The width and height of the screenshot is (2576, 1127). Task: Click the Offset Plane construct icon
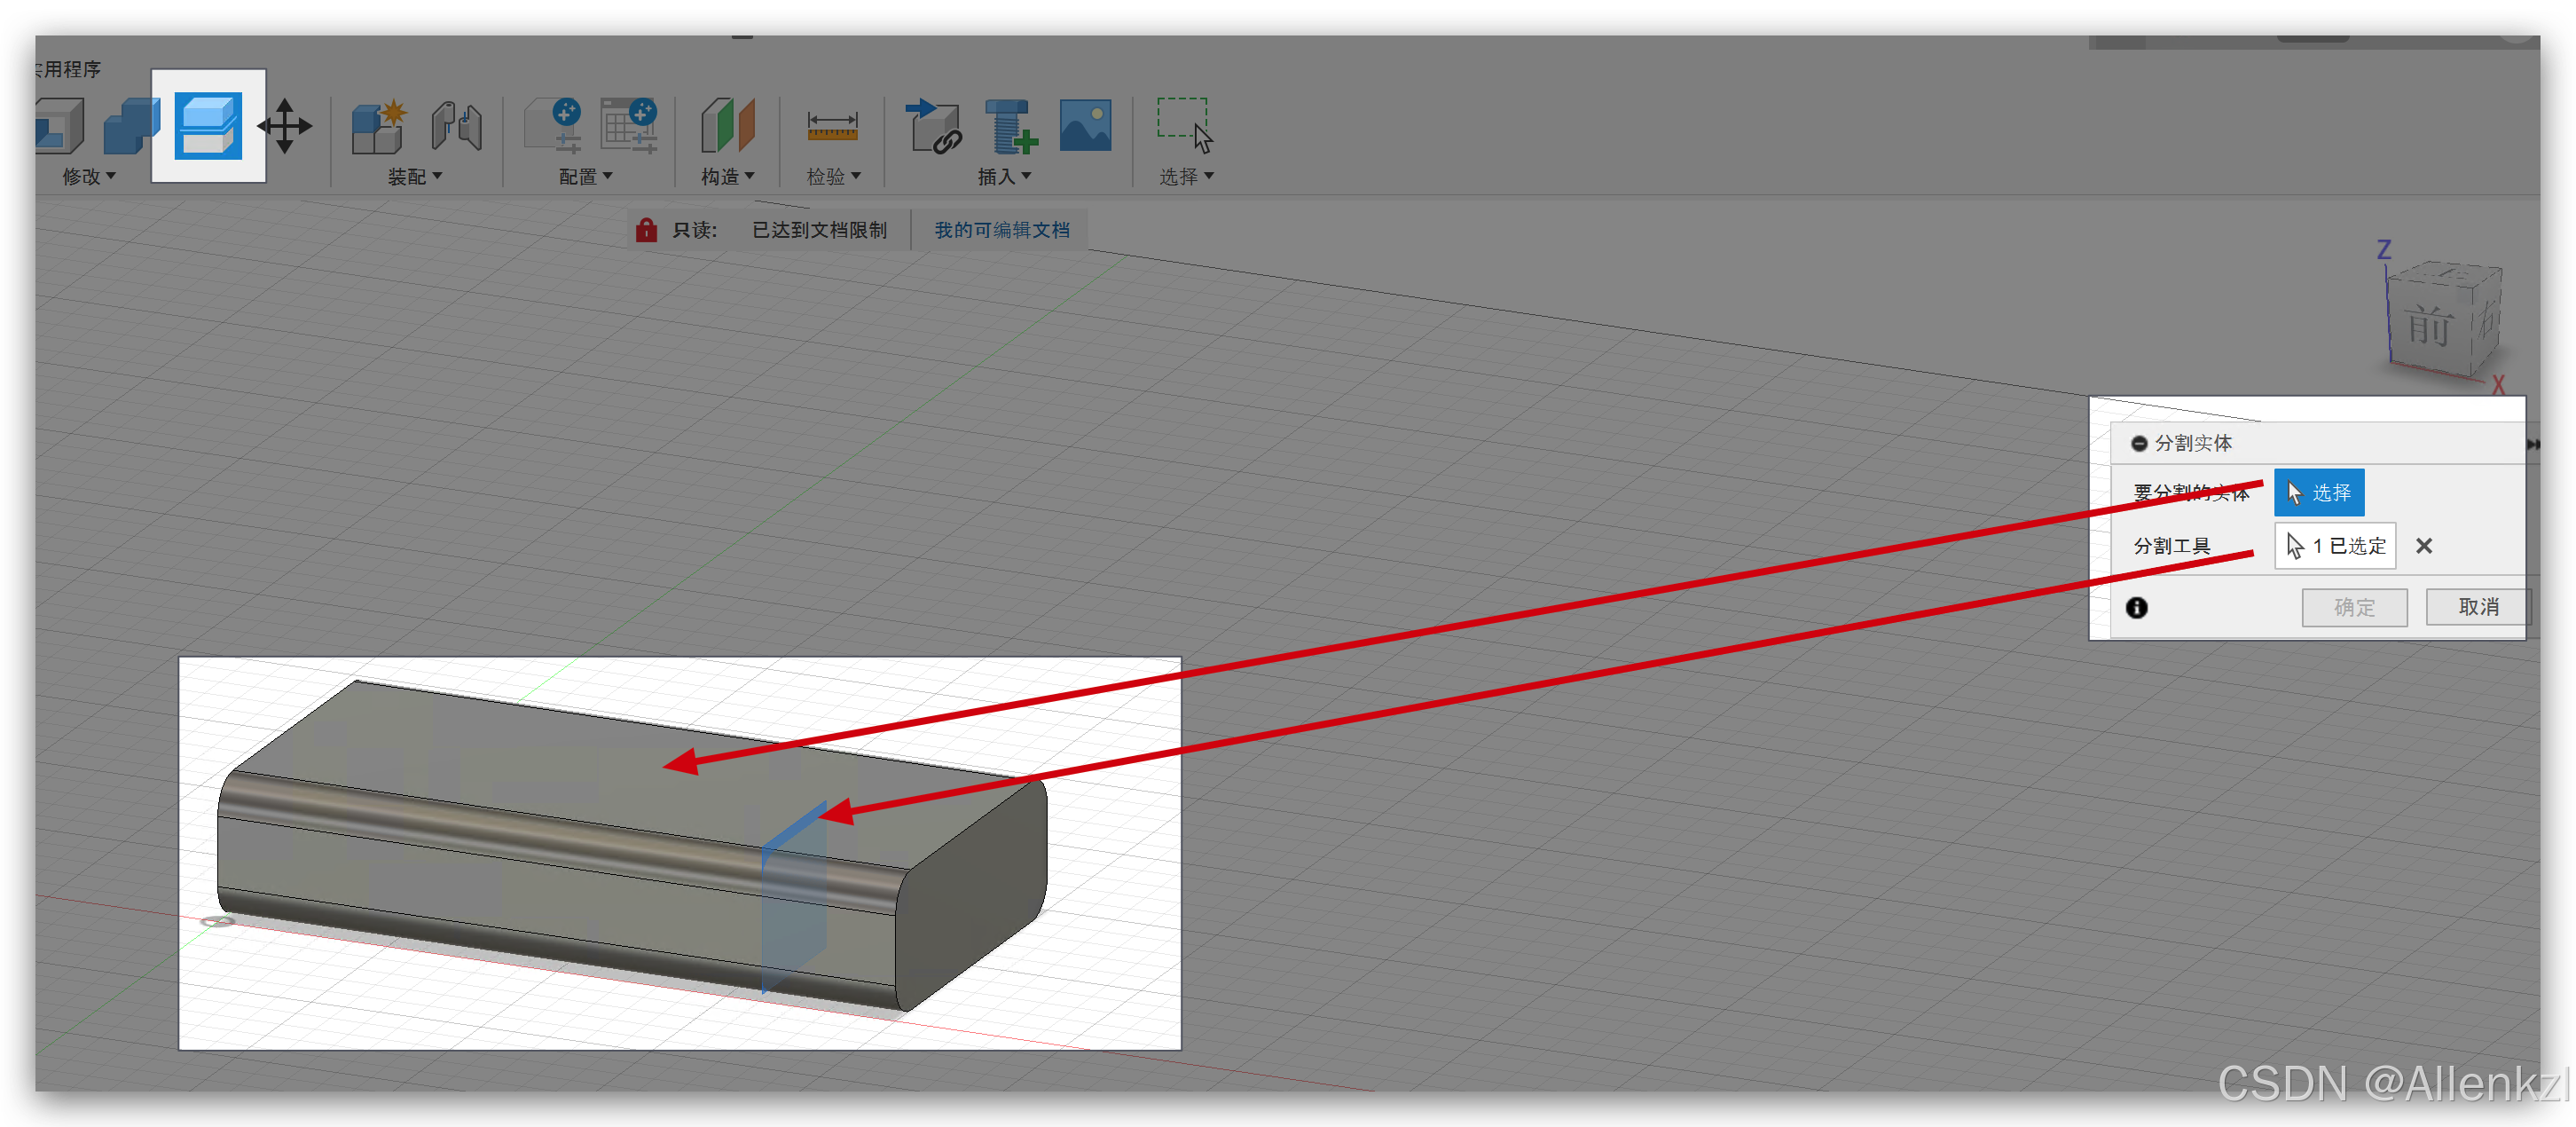click(727, 126)
